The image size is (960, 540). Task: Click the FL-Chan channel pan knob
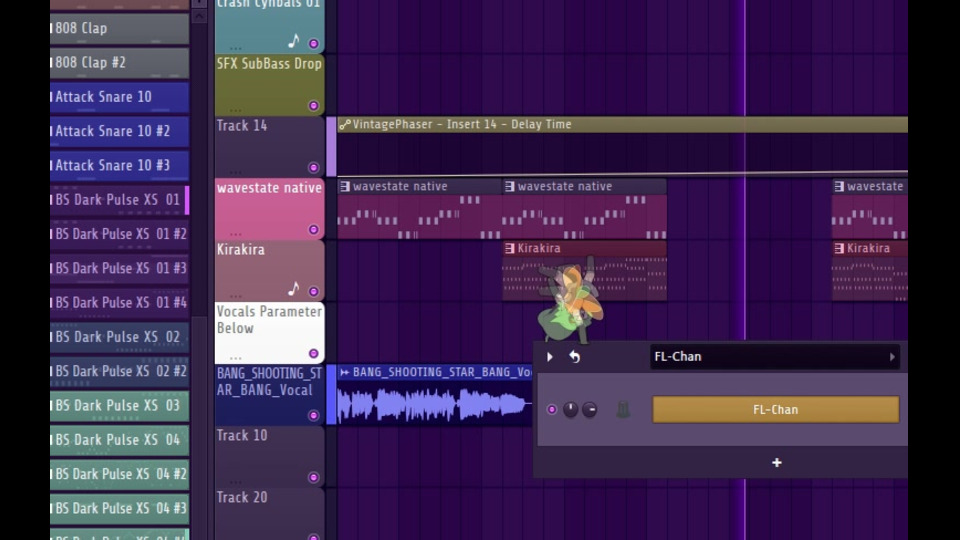(x=571, y=410)
